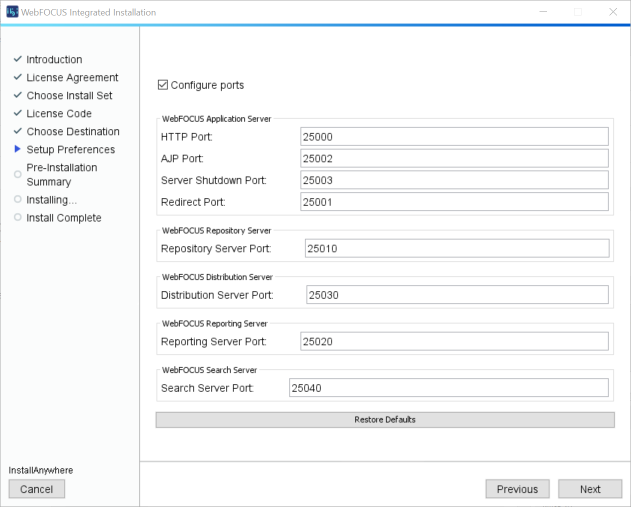631x507 pixels.
Task: Click the Search Server Port field
Action: click(447, 388)
